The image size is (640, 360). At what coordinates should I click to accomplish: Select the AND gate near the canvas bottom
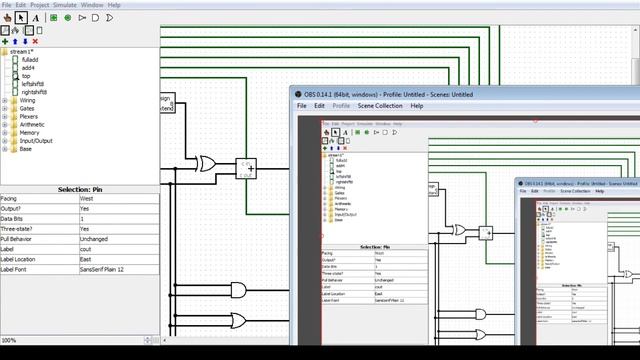(x=238, y=290)
